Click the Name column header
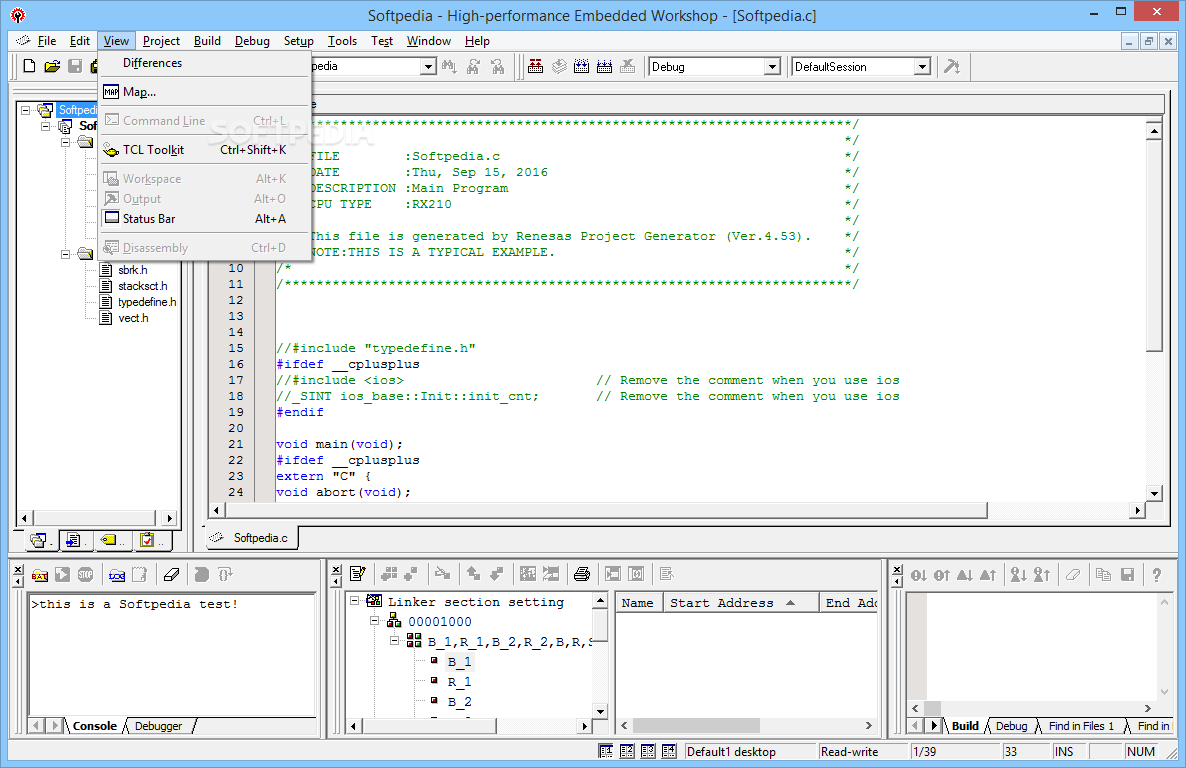This screenshot has width=1186, height=768. click(638, 602)
